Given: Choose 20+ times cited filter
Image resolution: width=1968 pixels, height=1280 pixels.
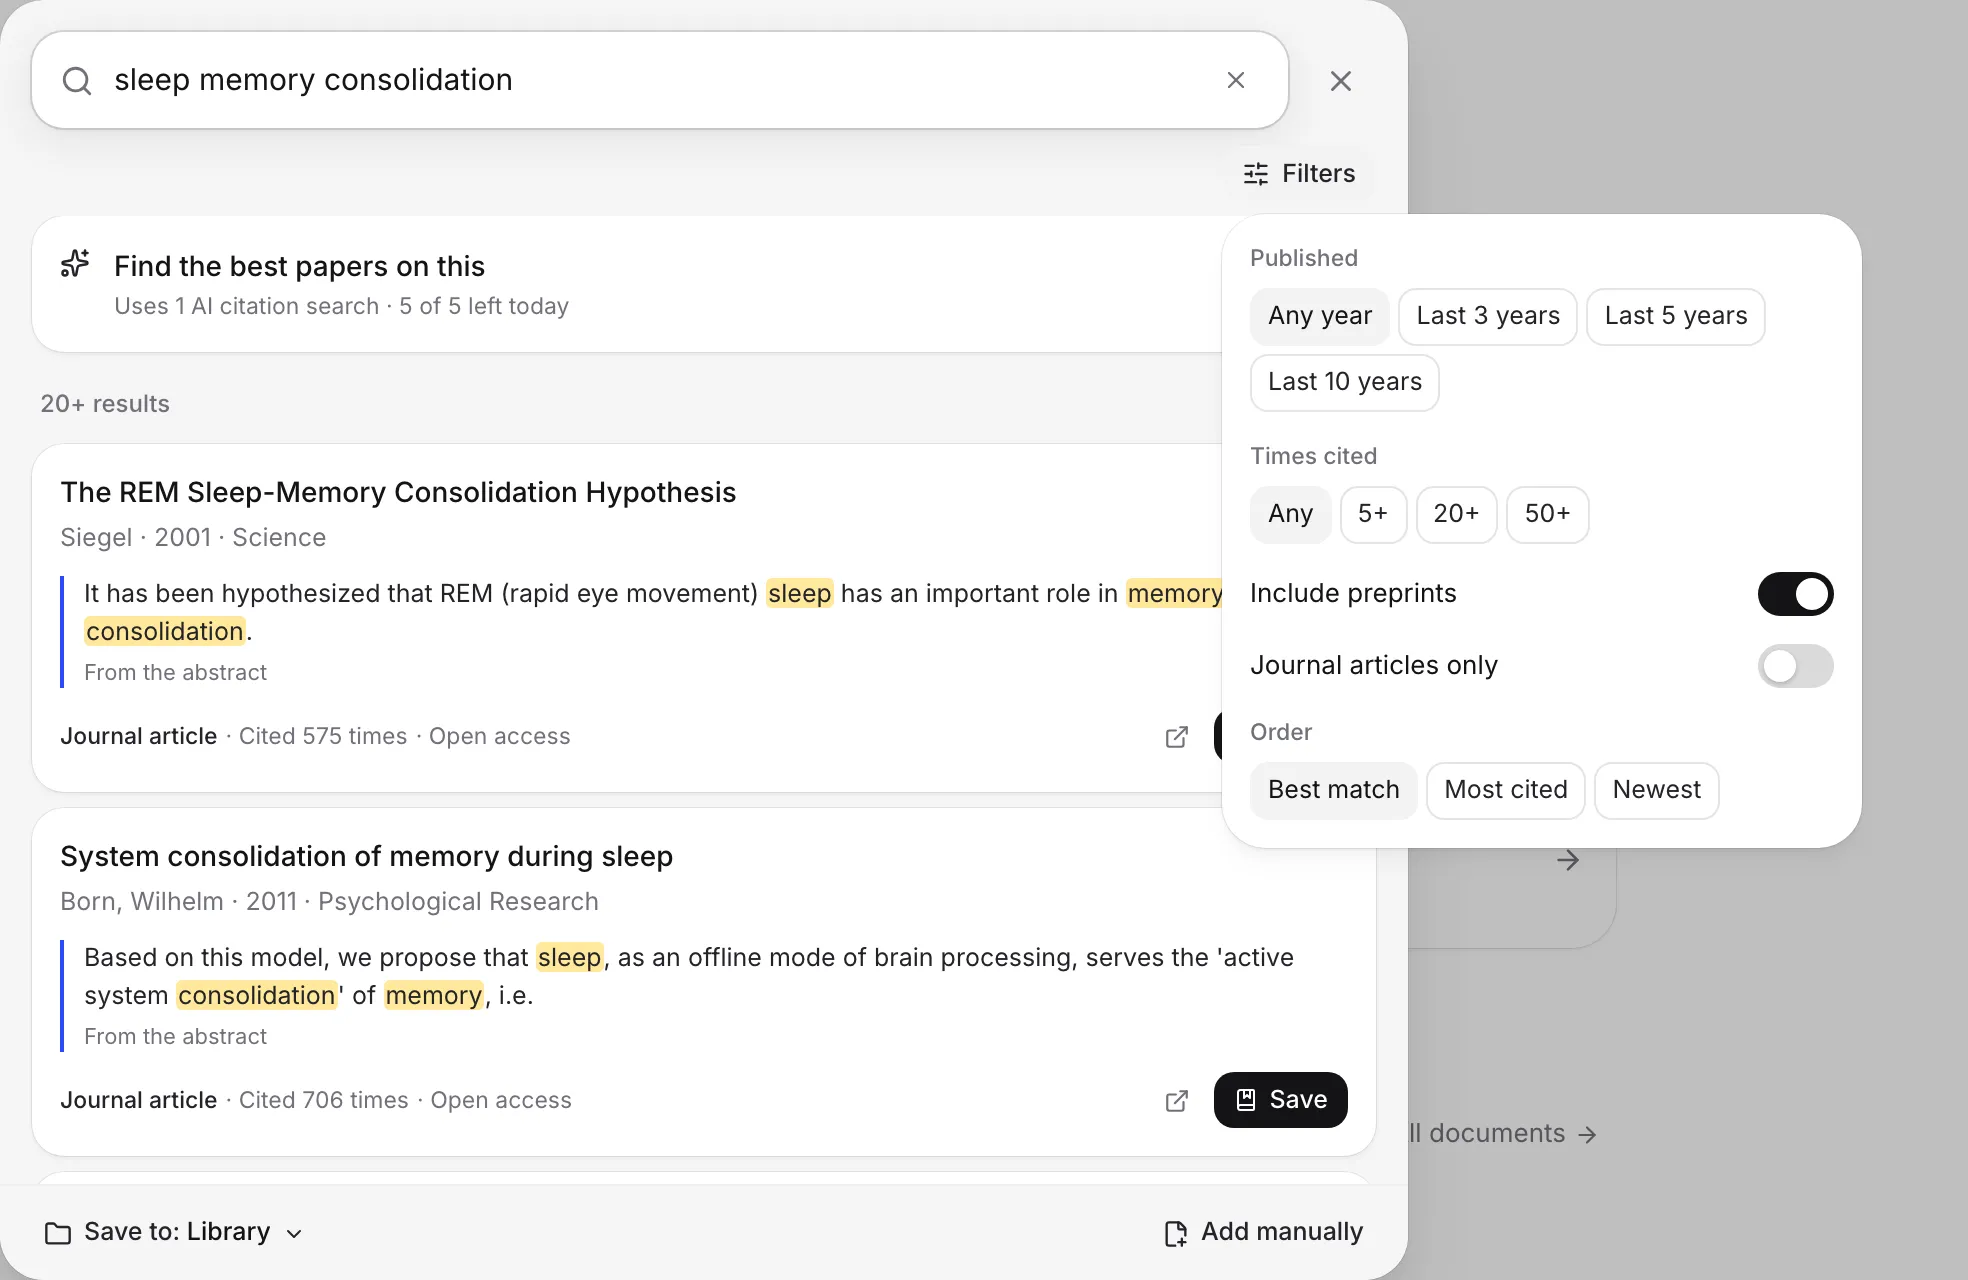Looking at the screenshot, I should coord(1456,515).
